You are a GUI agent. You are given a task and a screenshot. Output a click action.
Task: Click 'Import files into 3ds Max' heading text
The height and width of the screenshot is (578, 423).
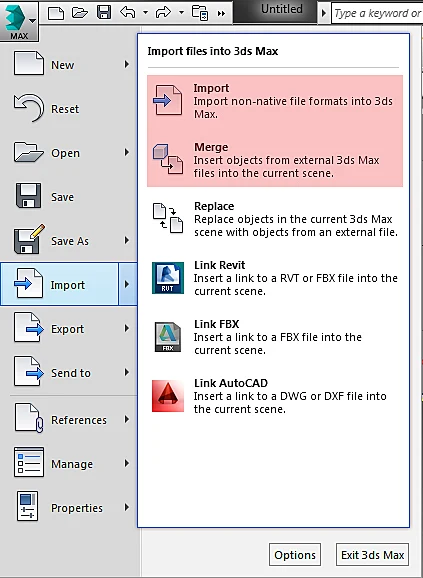click(213, 51)
